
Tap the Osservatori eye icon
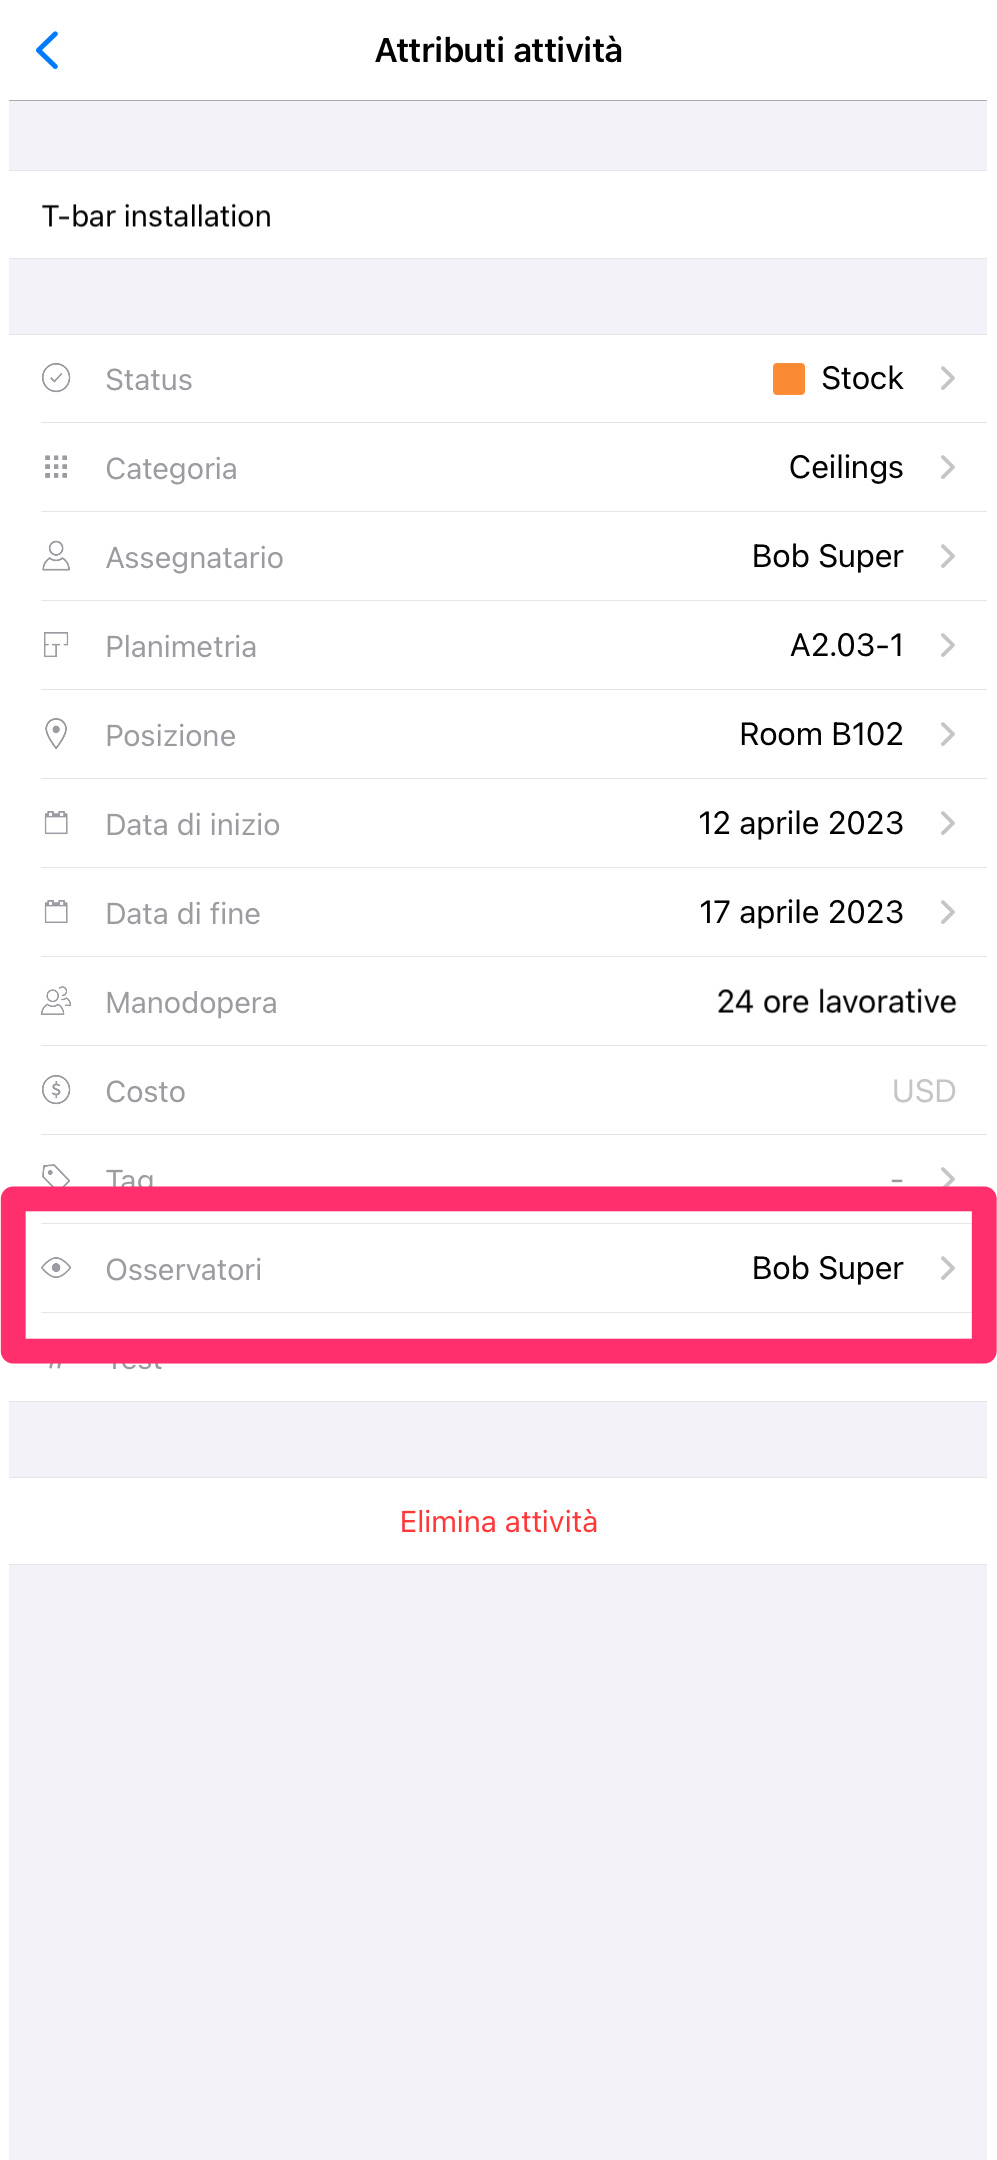click(x=56, y=1268)
